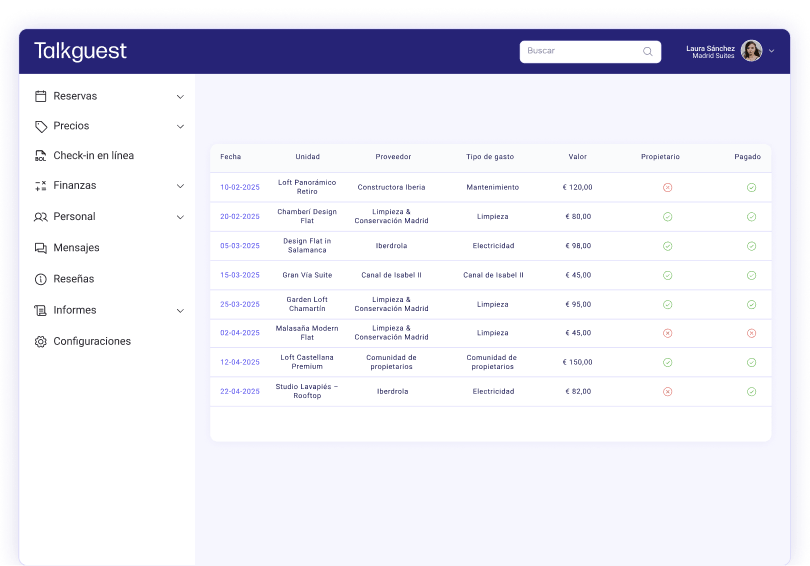This screenshot has height=566, width=810.
Task: Select the Constructora Iberia provider cell
Action: pyautogui.click(x=391, y=187)
